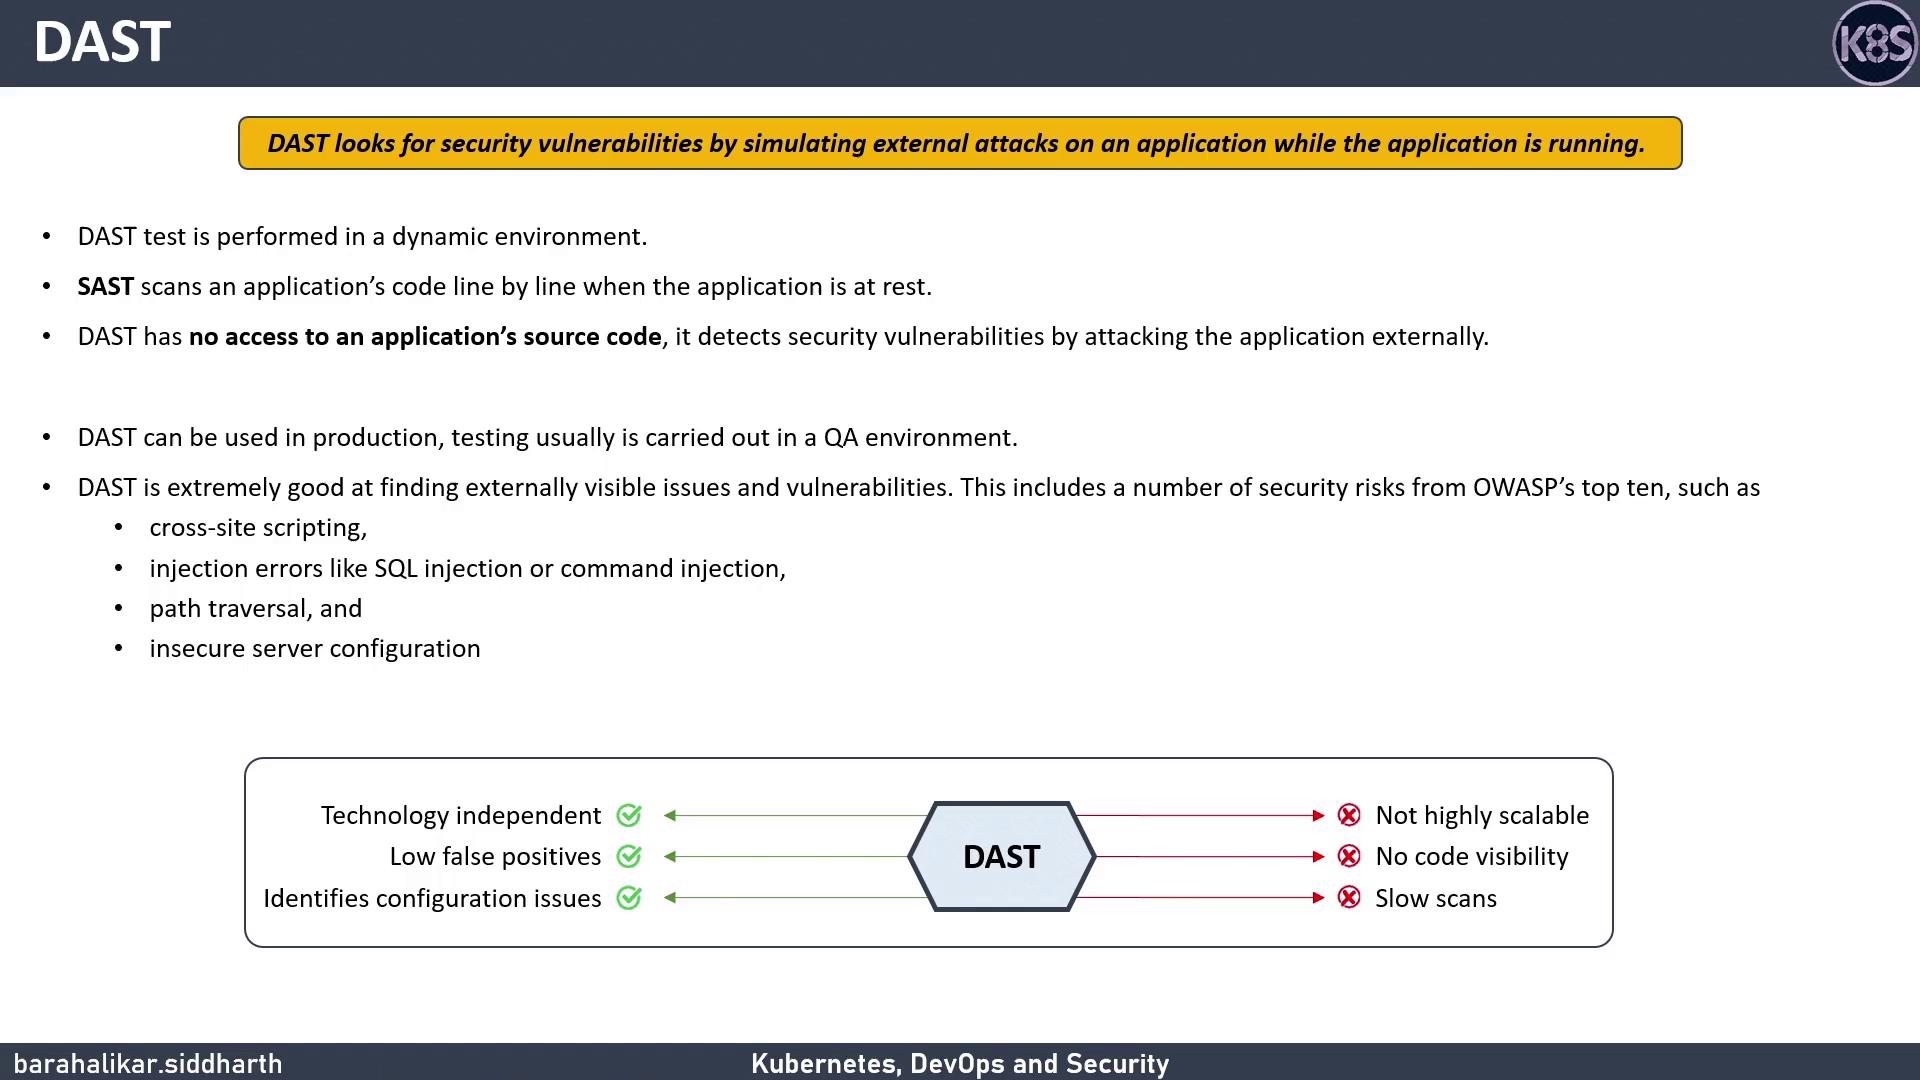Click the 'insecure server configuration' sub-bullet
1920x1080 pixels.
tap(315, 649)
